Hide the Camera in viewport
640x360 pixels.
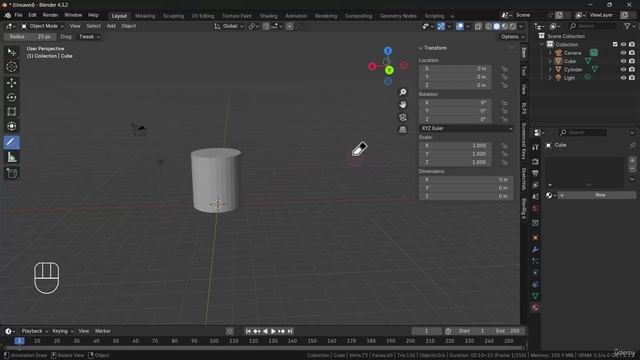tap(623, 53)
